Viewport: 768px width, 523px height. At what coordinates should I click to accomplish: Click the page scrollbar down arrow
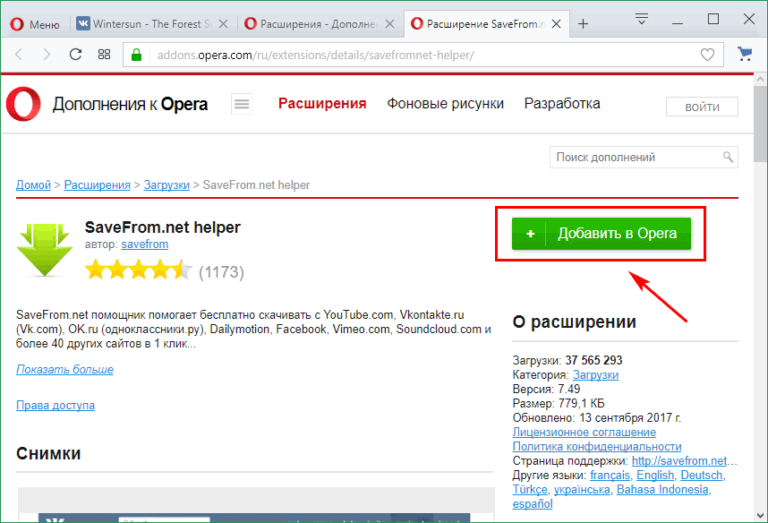pos(760,515)
